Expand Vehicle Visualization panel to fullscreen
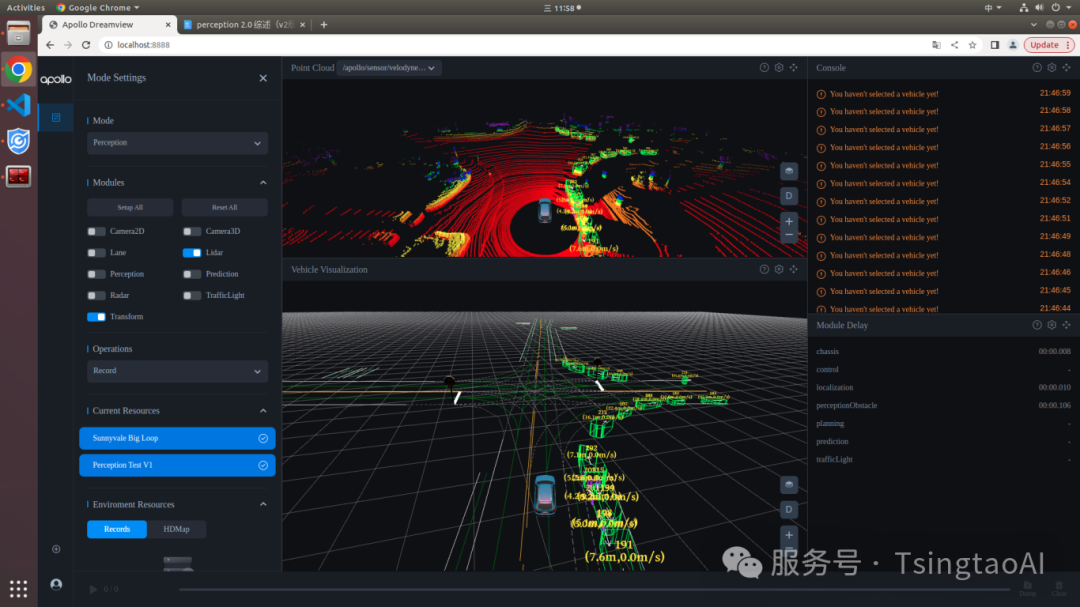1080x607 pixels. (x=793, y=269)
